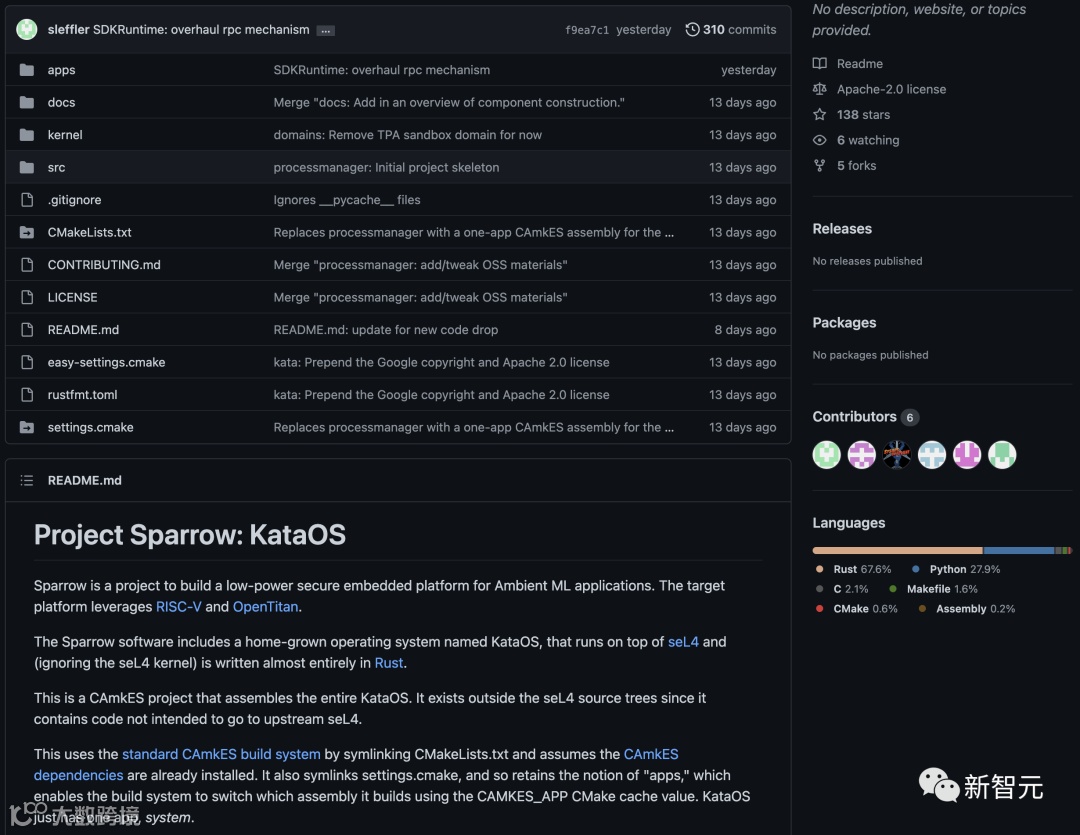The height and width of the screenshot is (835, 1080).
Task: Click the .gitignore file icon
Action: point(27,200)
